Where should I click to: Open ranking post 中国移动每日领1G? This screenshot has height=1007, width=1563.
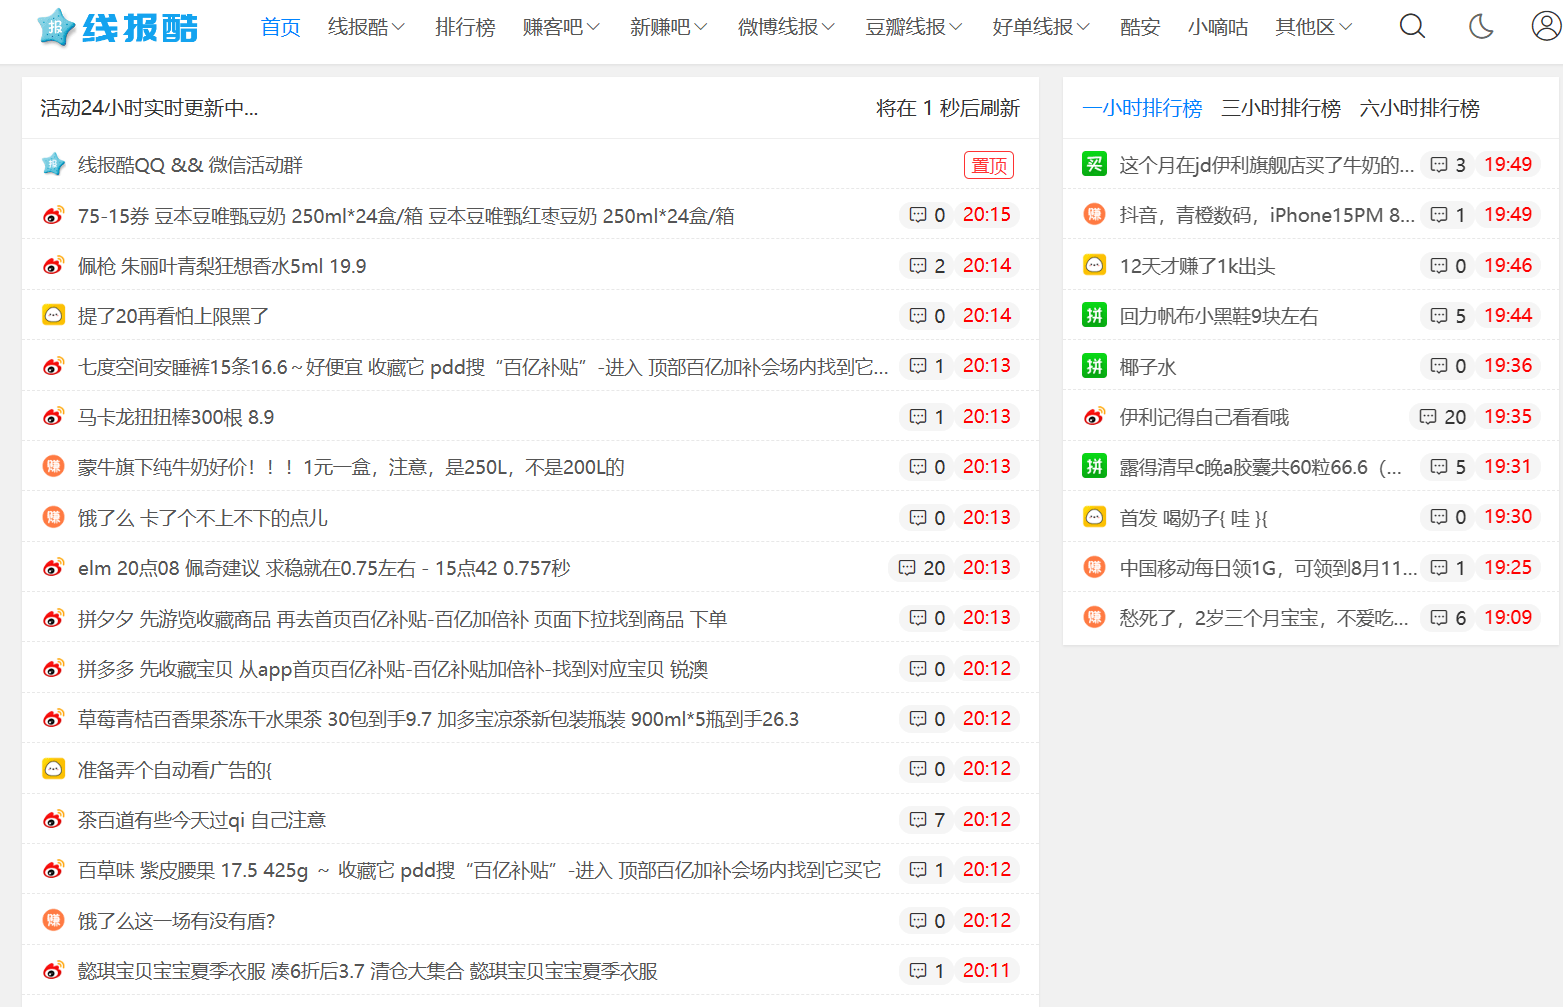coord(1268,568)
